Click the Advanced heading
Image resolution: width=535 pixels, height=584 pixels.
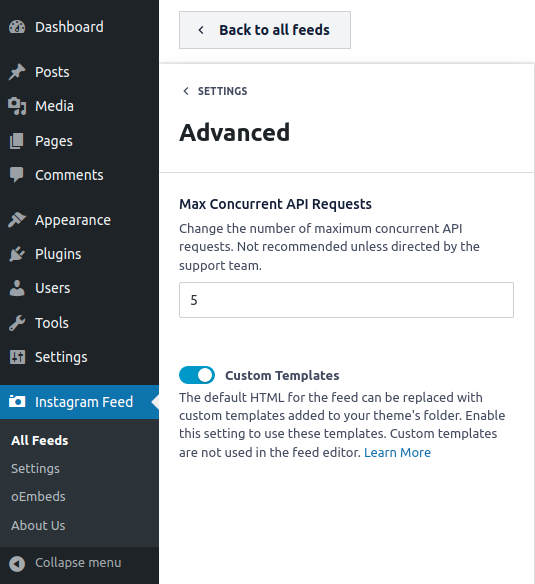[x=235, y=132]
